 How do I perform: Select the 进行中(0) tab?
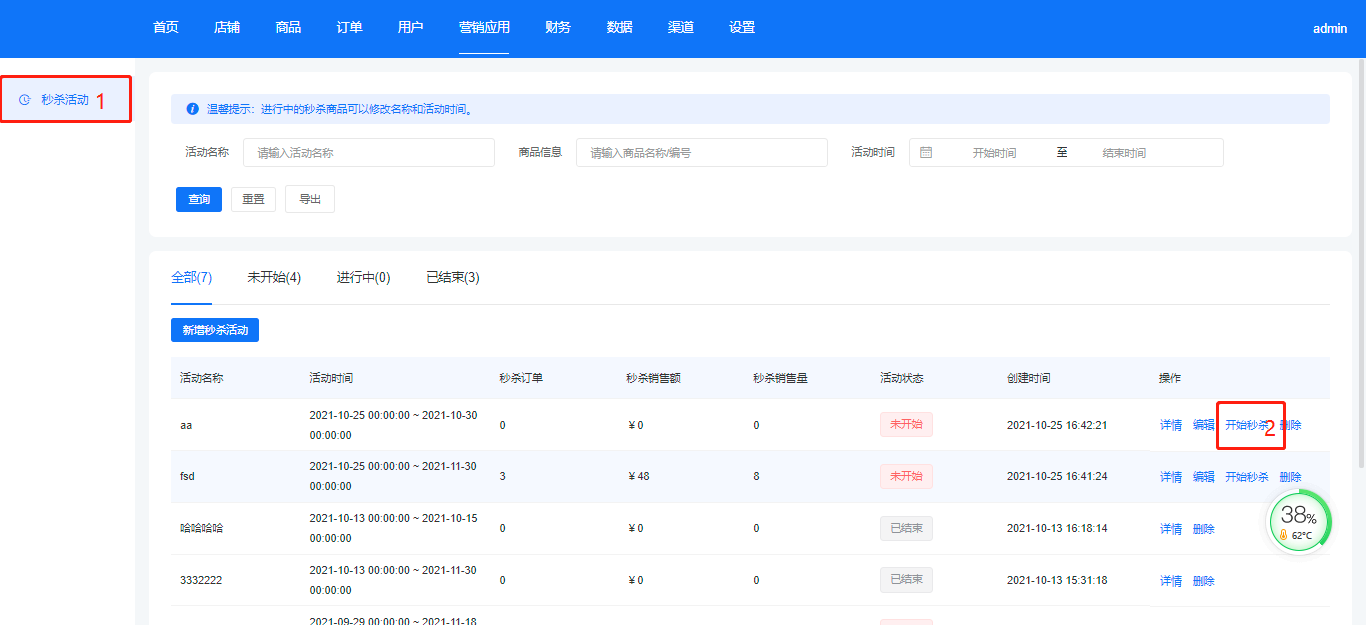tap(363, 277)
